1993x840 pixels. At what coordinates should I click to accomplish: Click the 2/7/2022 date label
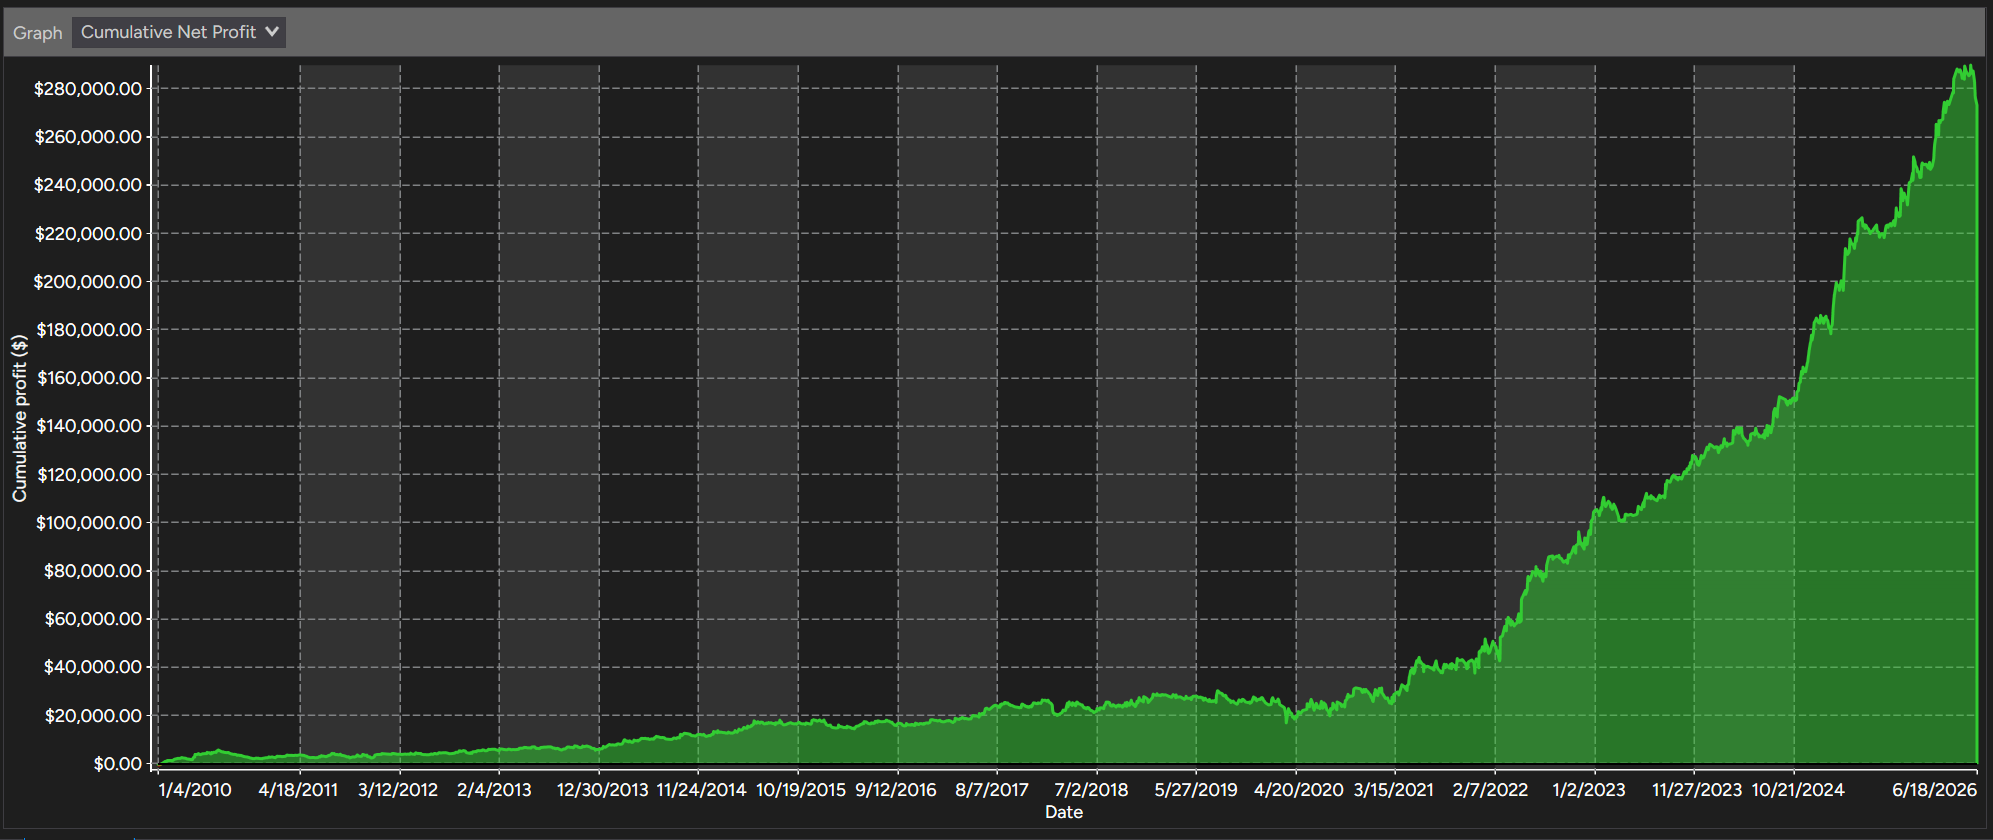[x=1491, y=790]
